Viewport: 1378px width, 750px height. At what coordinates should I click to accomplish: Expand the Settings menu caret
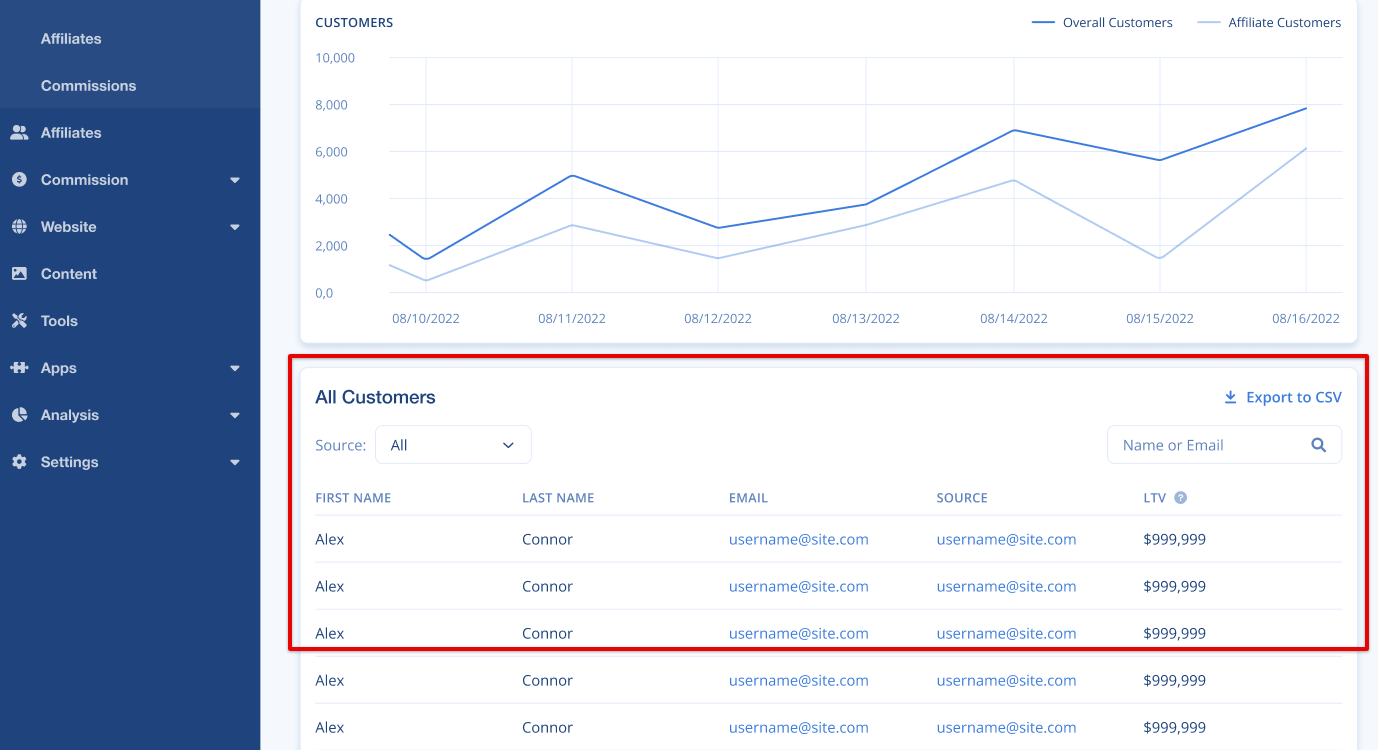235,462
